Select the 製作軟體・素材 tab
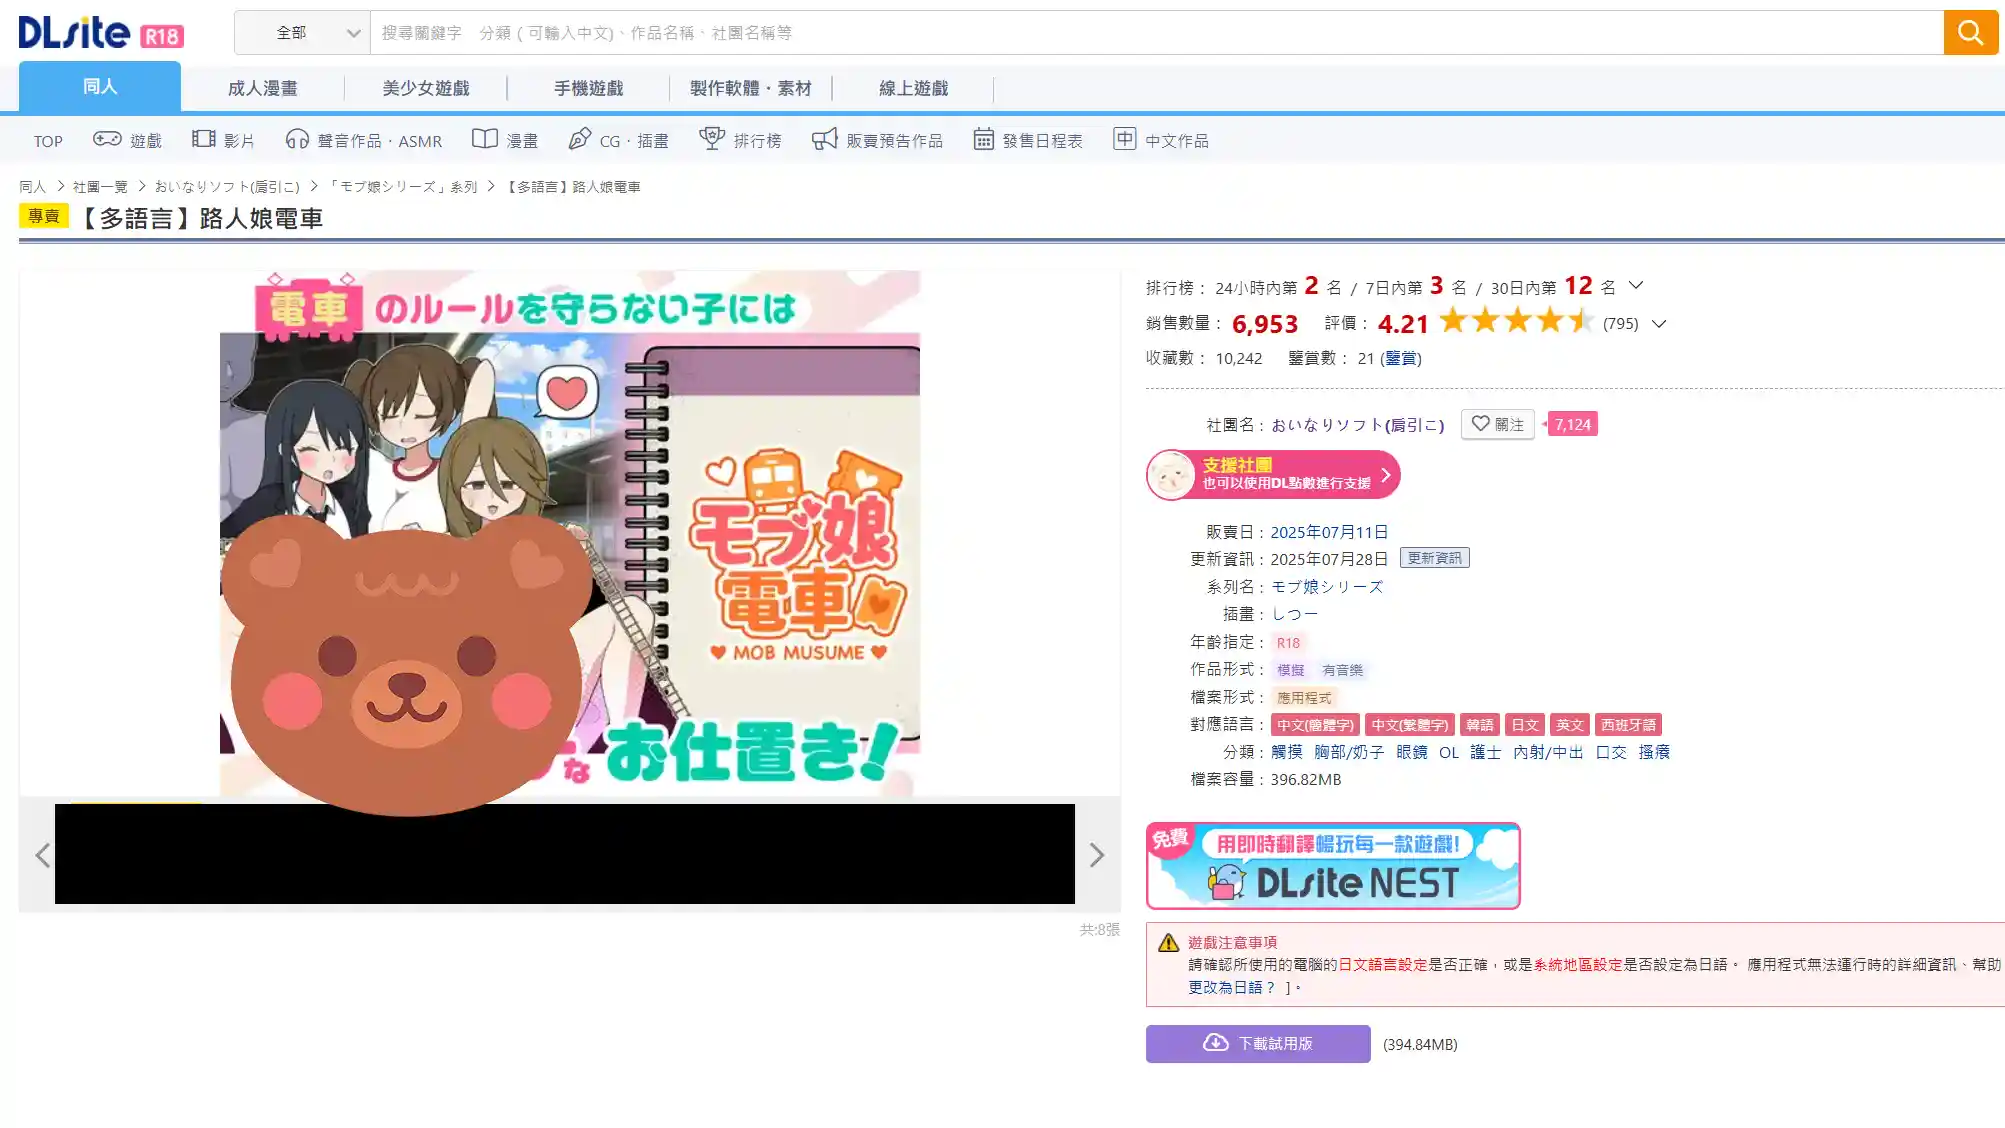Screen dimensions: 2005x1128 751,88
